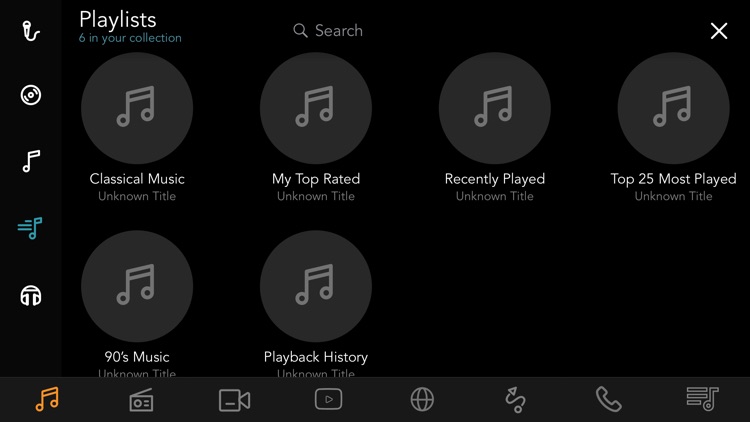The image size is (750, 422).
Task: Close the Playlists view
Action: click(718, 31)
